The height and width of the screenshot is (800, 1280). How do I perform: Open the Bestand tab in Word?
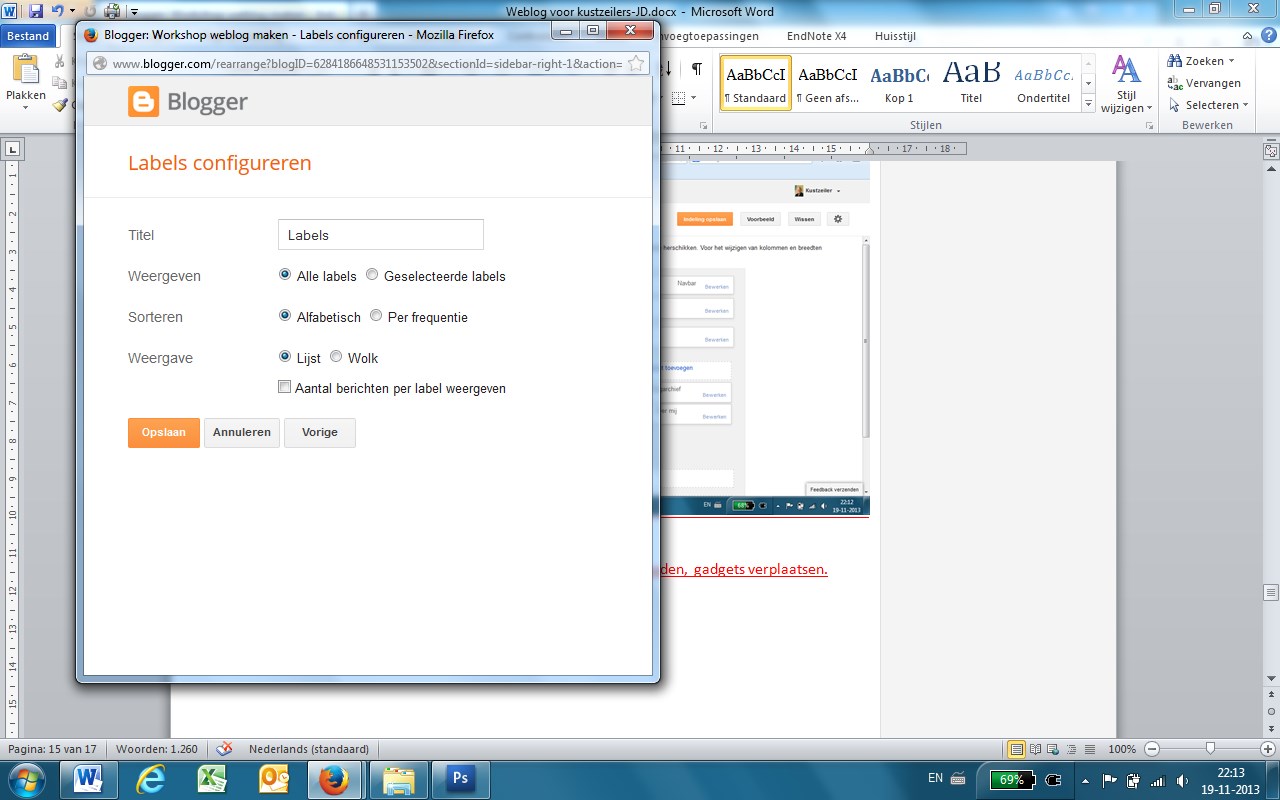point(28,36)
